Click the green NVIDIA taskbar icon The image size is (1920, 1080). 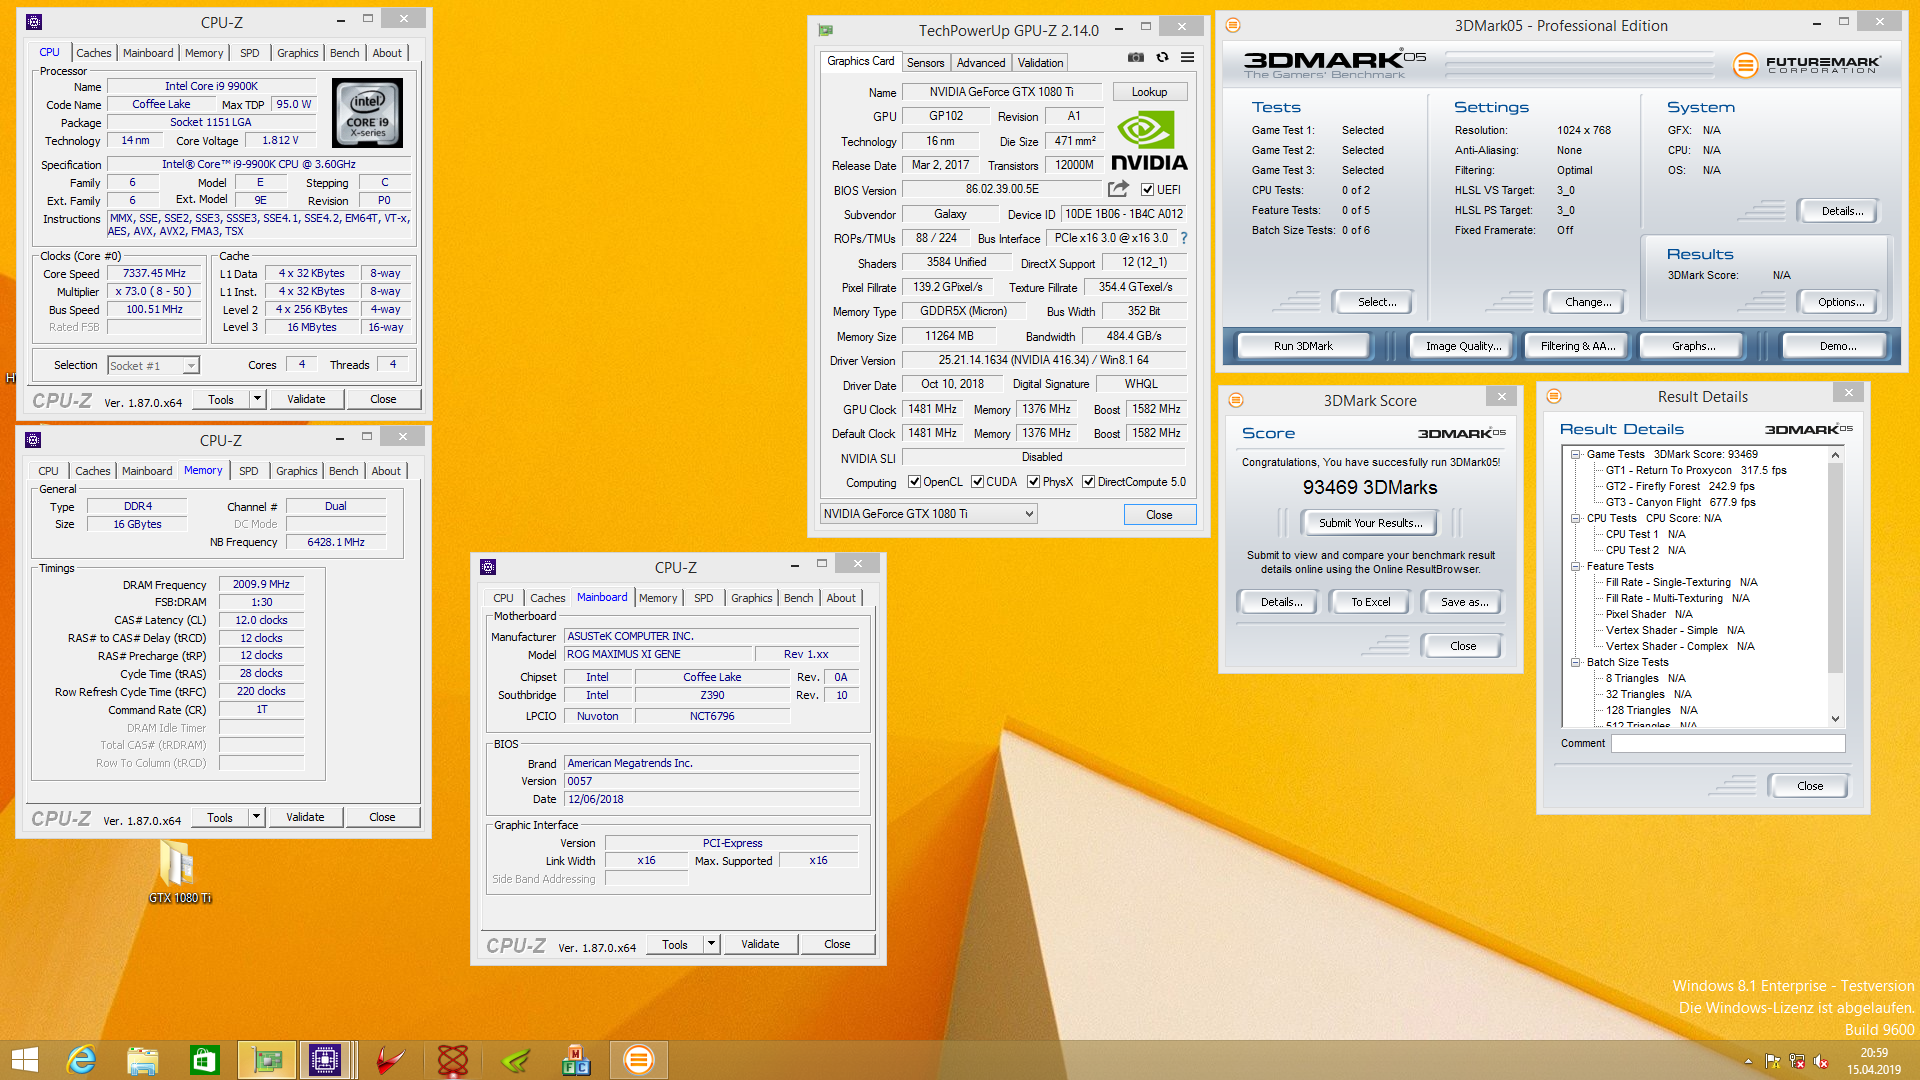pyautogui.click(x=515, y=1060)
